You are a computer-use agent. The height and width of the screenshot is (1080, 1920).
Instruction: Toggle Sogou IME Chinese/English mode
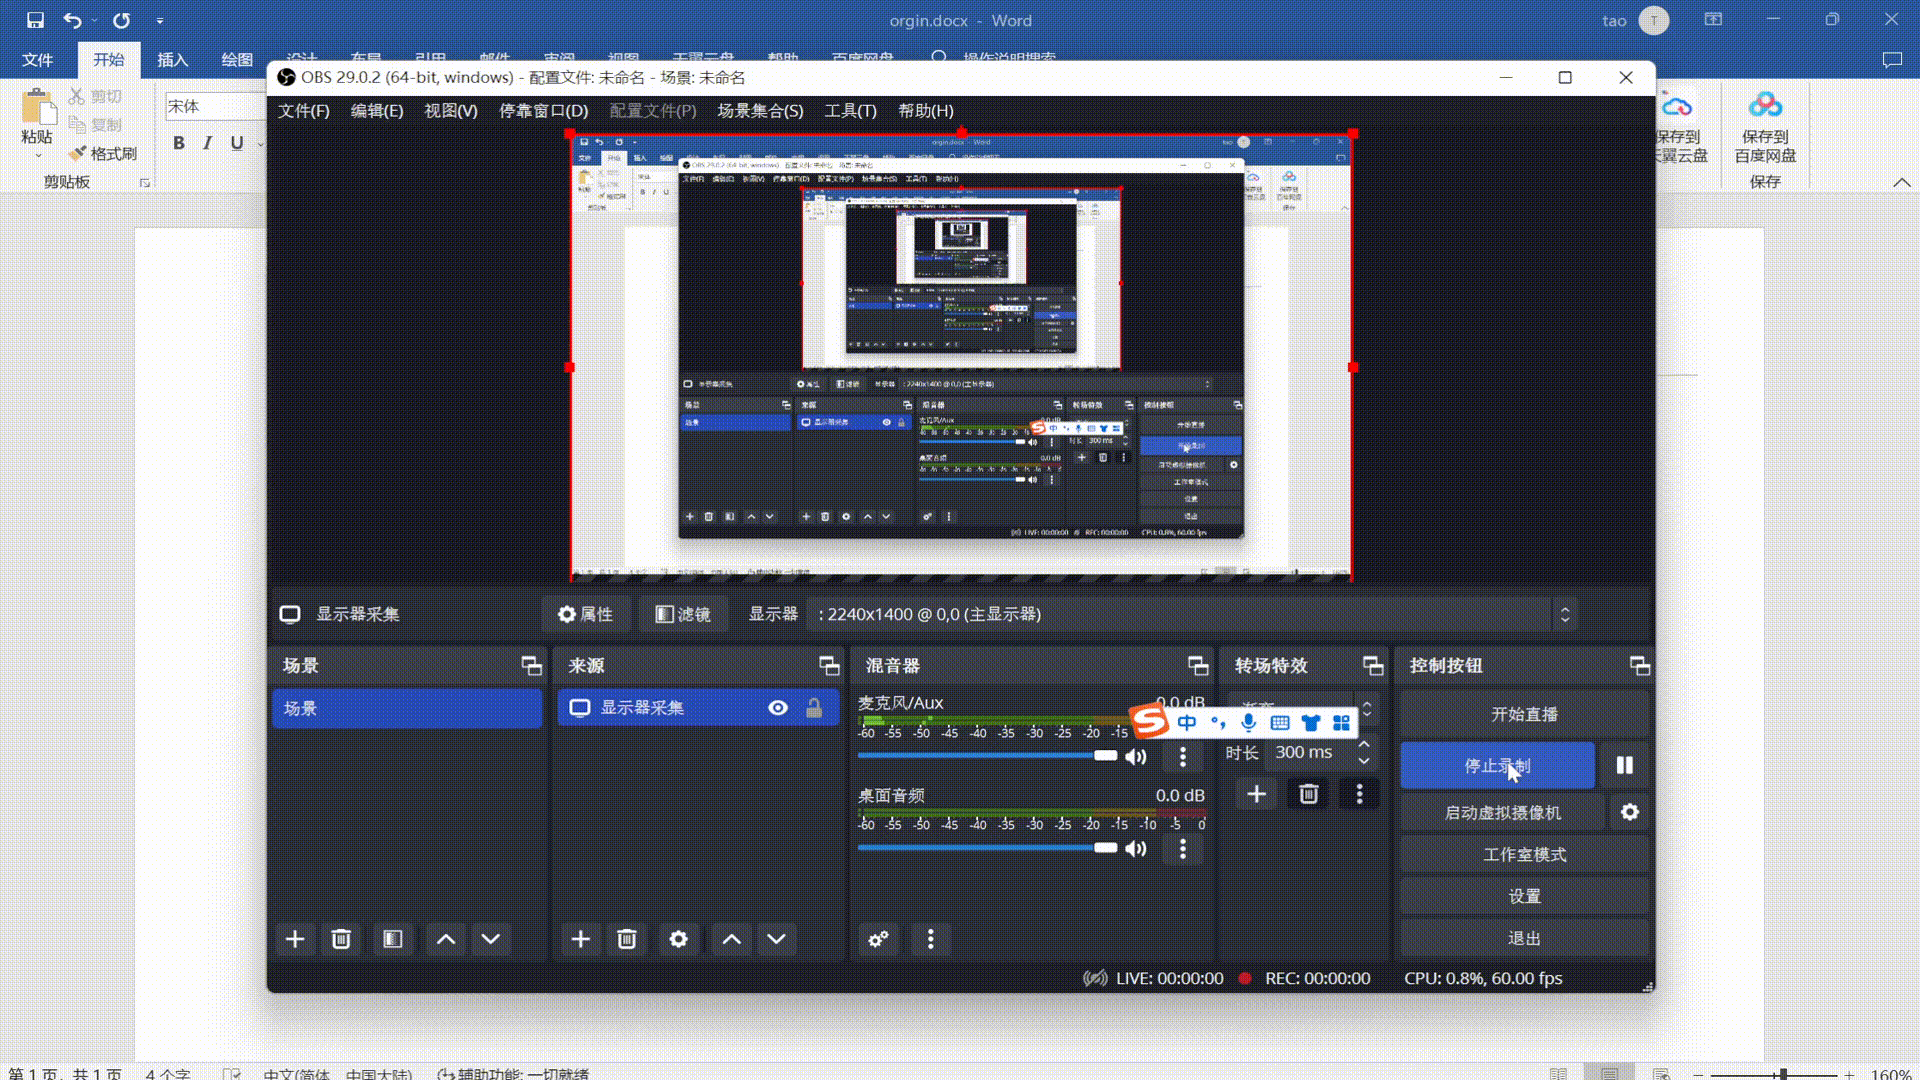pyautogui.click(x=1187, y=722)
